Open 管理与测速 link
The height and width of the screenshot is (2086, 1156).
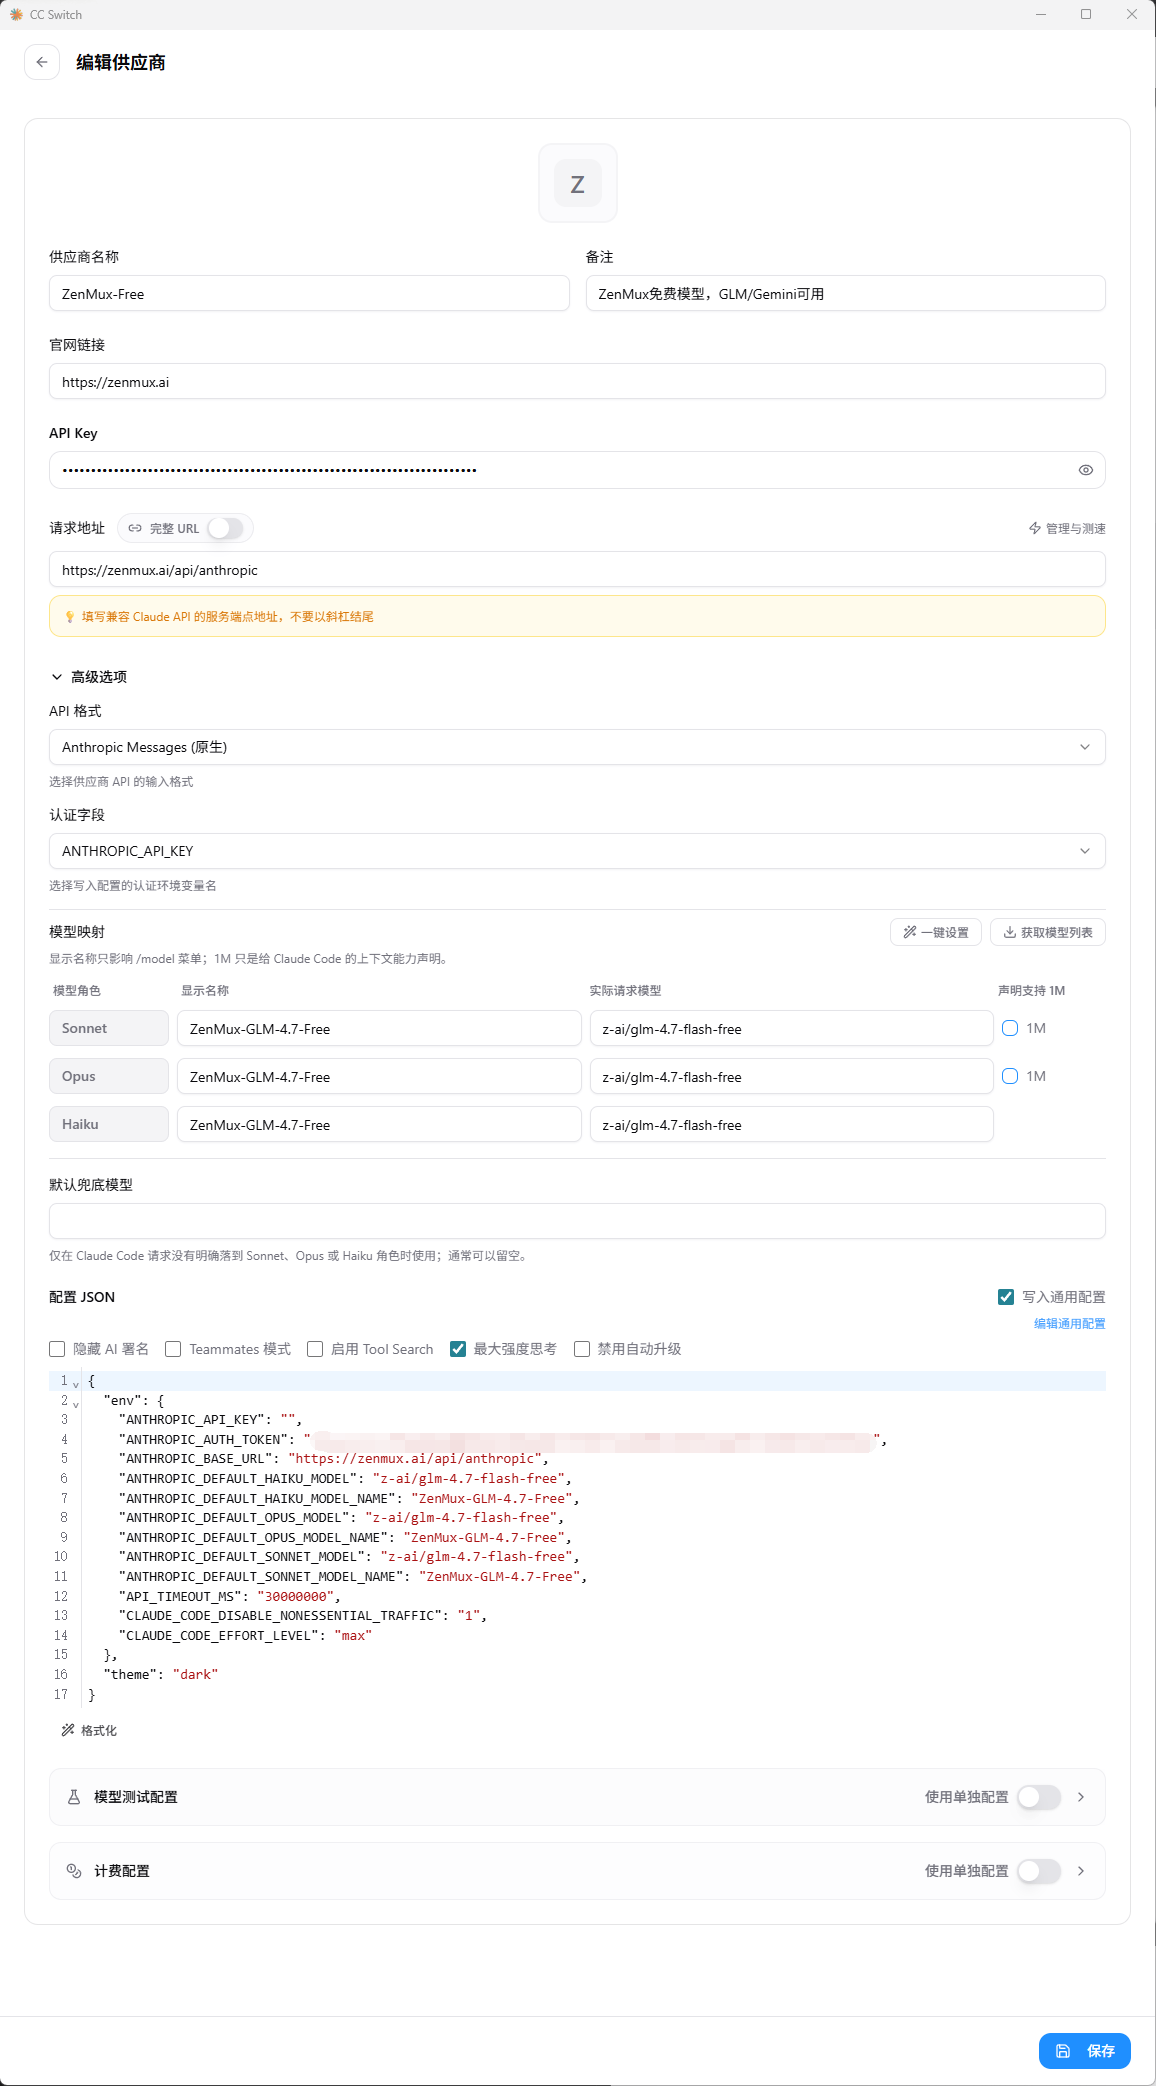1067,528
